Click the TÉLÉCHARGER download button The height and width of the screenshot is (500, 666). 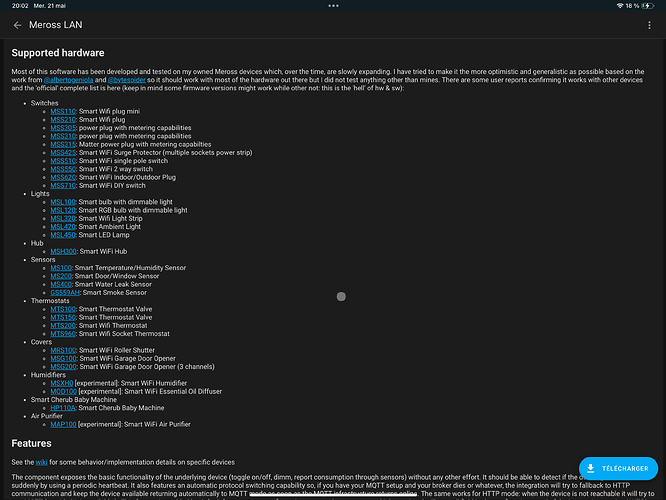point(618,468)
